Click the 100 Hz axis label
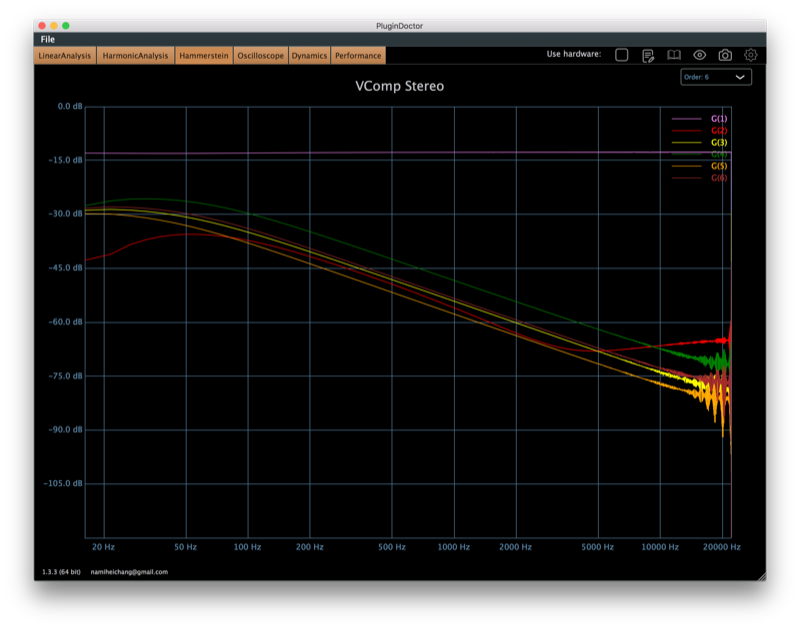 [247, 547]
